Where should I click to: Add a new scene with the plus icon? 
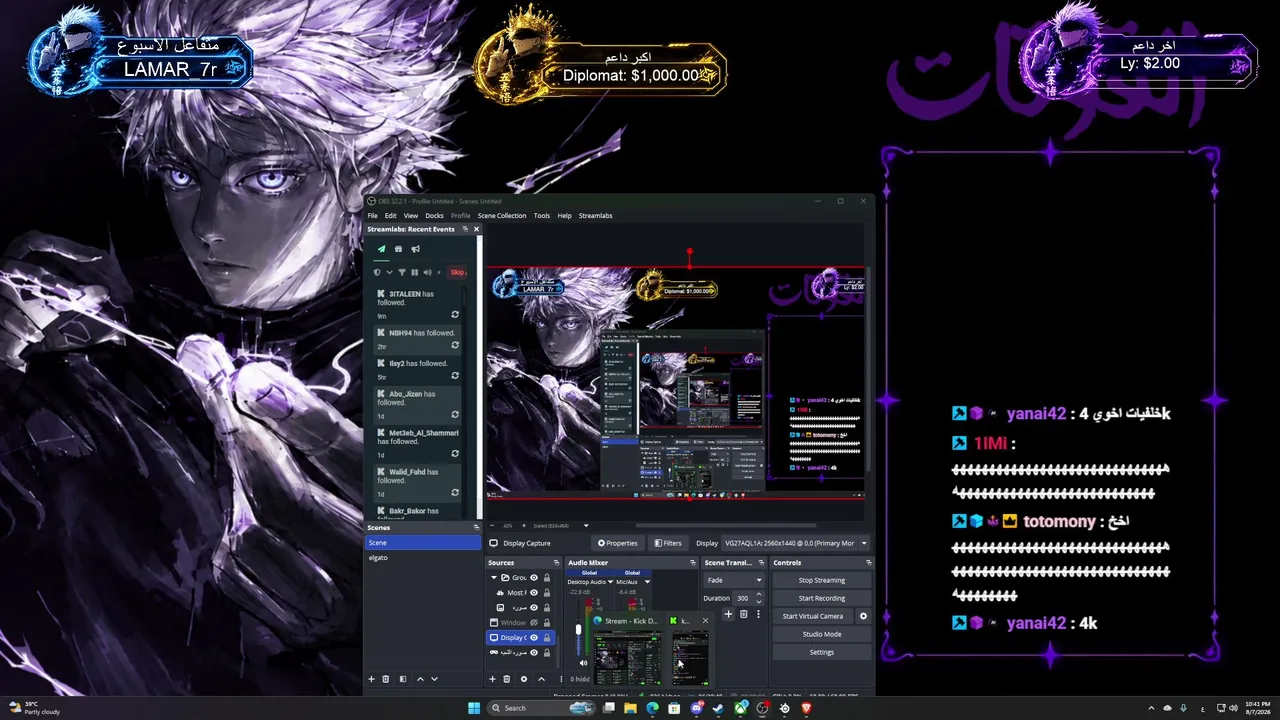click(372, 679)
